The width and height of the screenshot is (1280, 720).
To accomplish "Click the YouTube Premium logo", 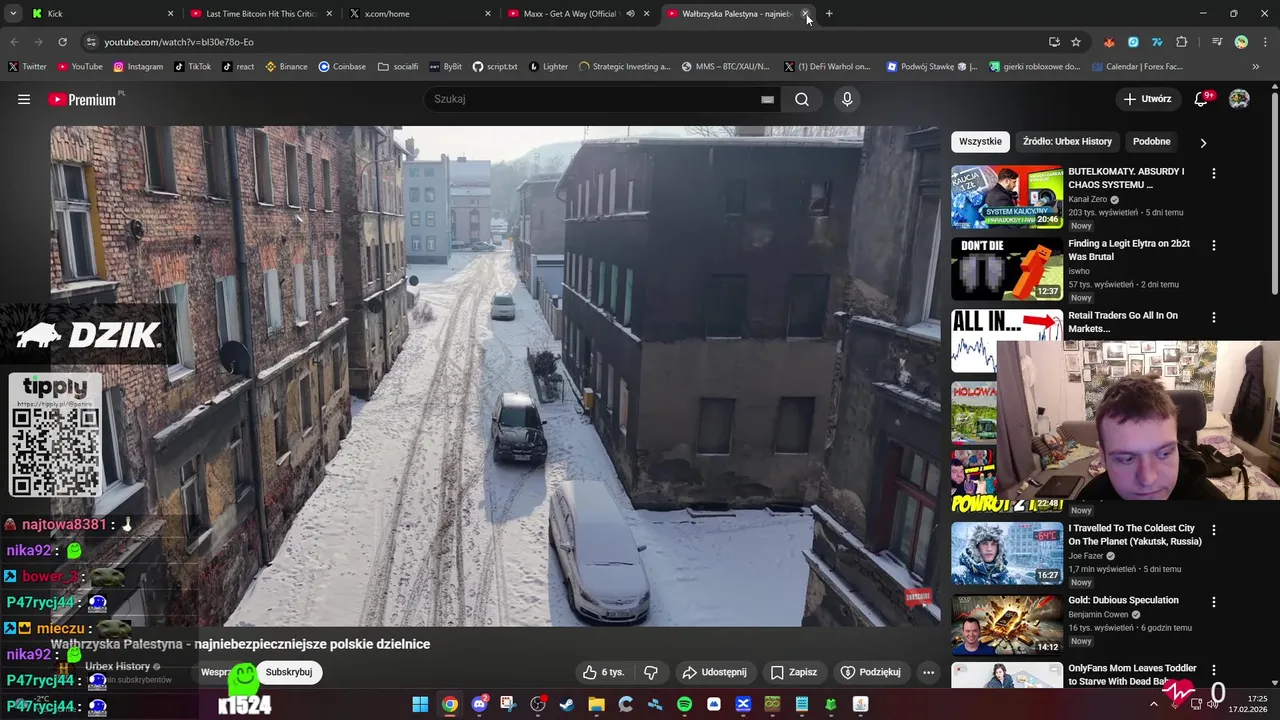I will [83, 99].
